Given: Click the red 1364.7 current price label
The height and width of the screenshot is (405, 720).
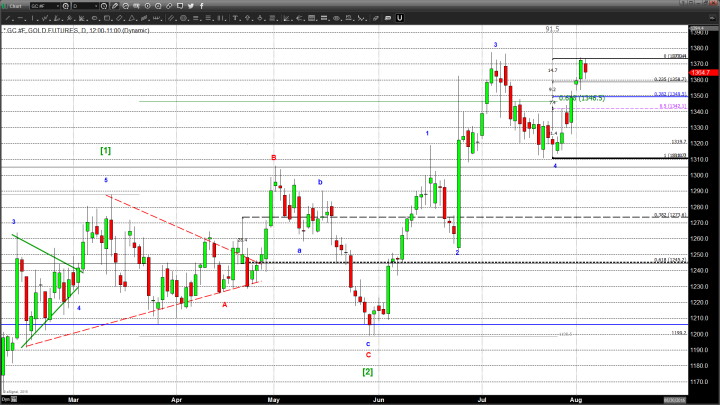Looking at the screenshot, I should click(x=700, y=72).
